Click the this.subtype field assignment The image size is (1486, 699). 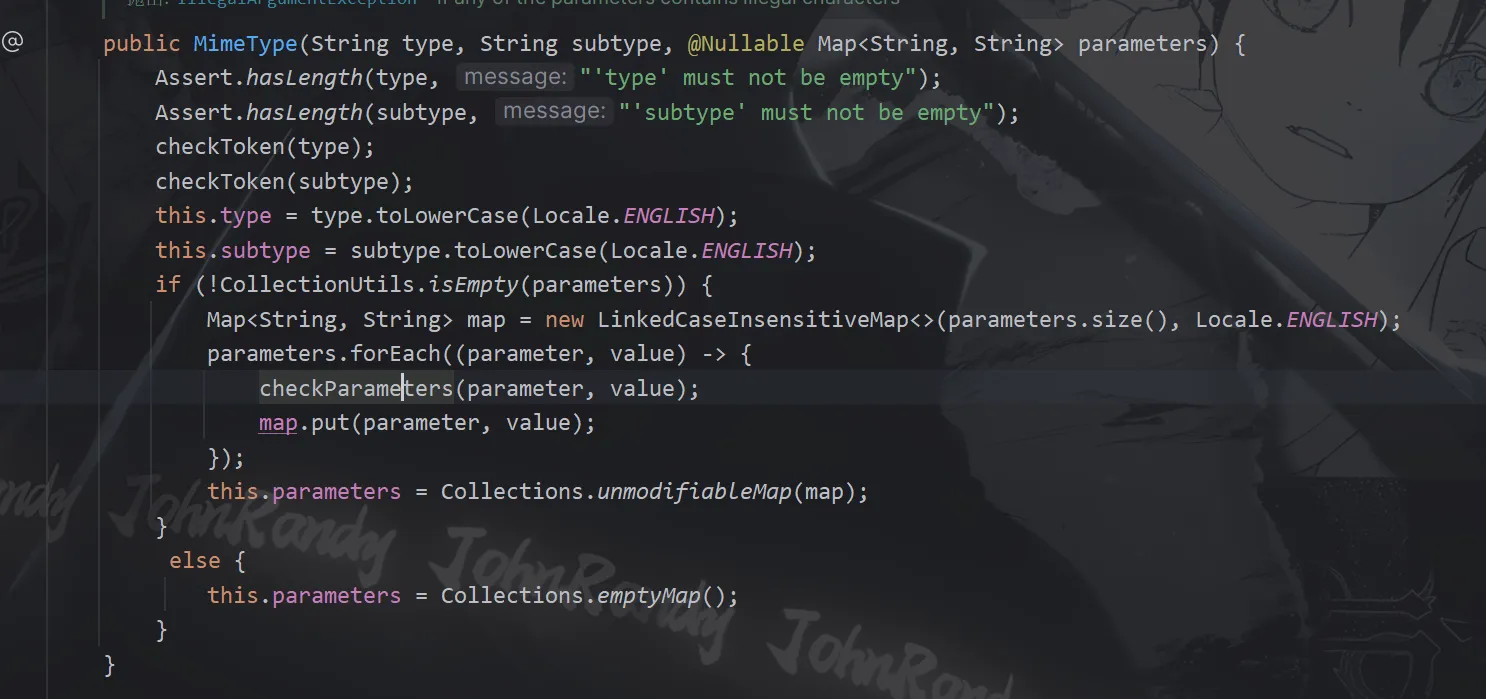(233, 251)
